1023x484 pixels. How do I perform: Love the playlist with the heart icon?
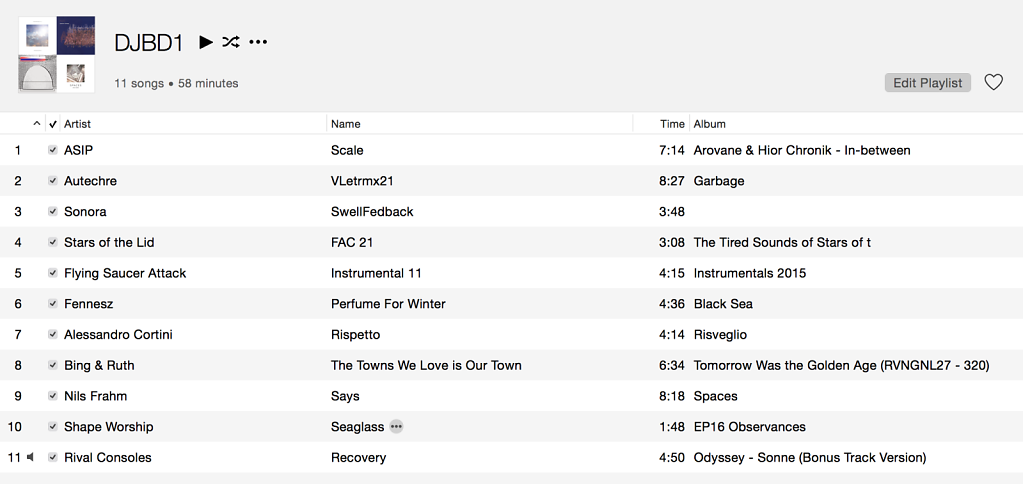[x=993, y=83]
